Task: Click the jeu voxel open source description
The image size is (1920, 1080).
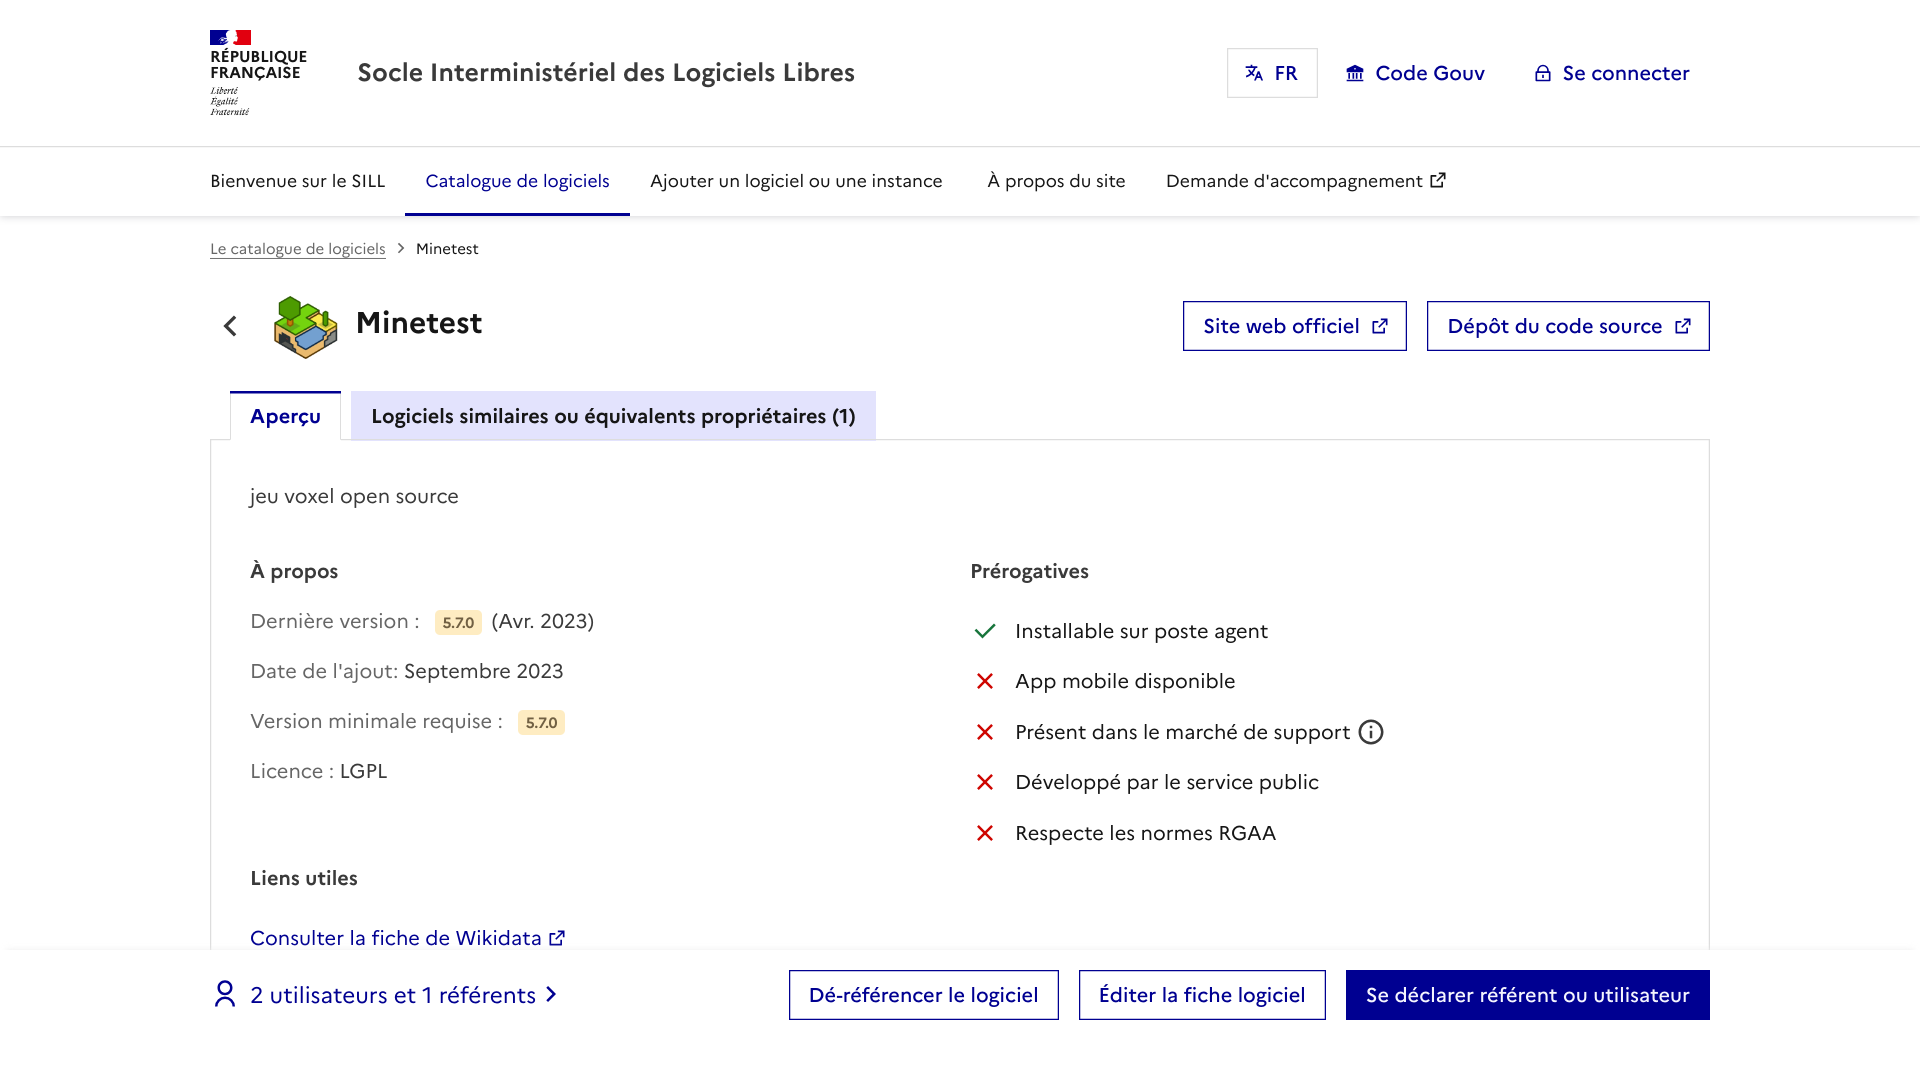Action: point(354,496)
